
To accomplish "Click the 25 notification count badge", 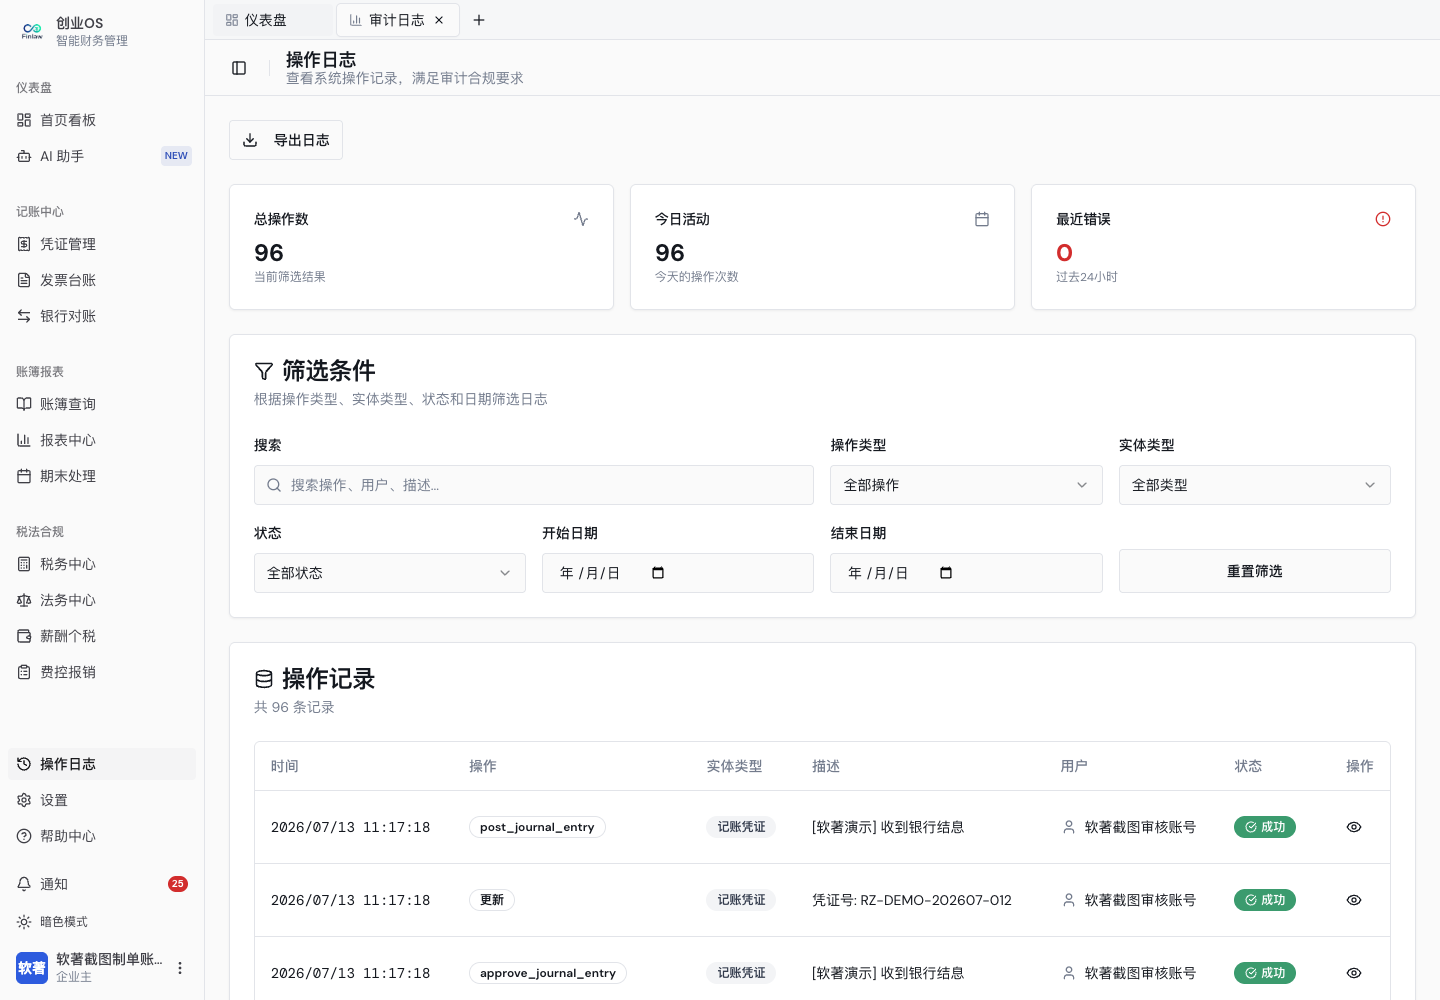I will pyautogui.click(x=178, y=884).
